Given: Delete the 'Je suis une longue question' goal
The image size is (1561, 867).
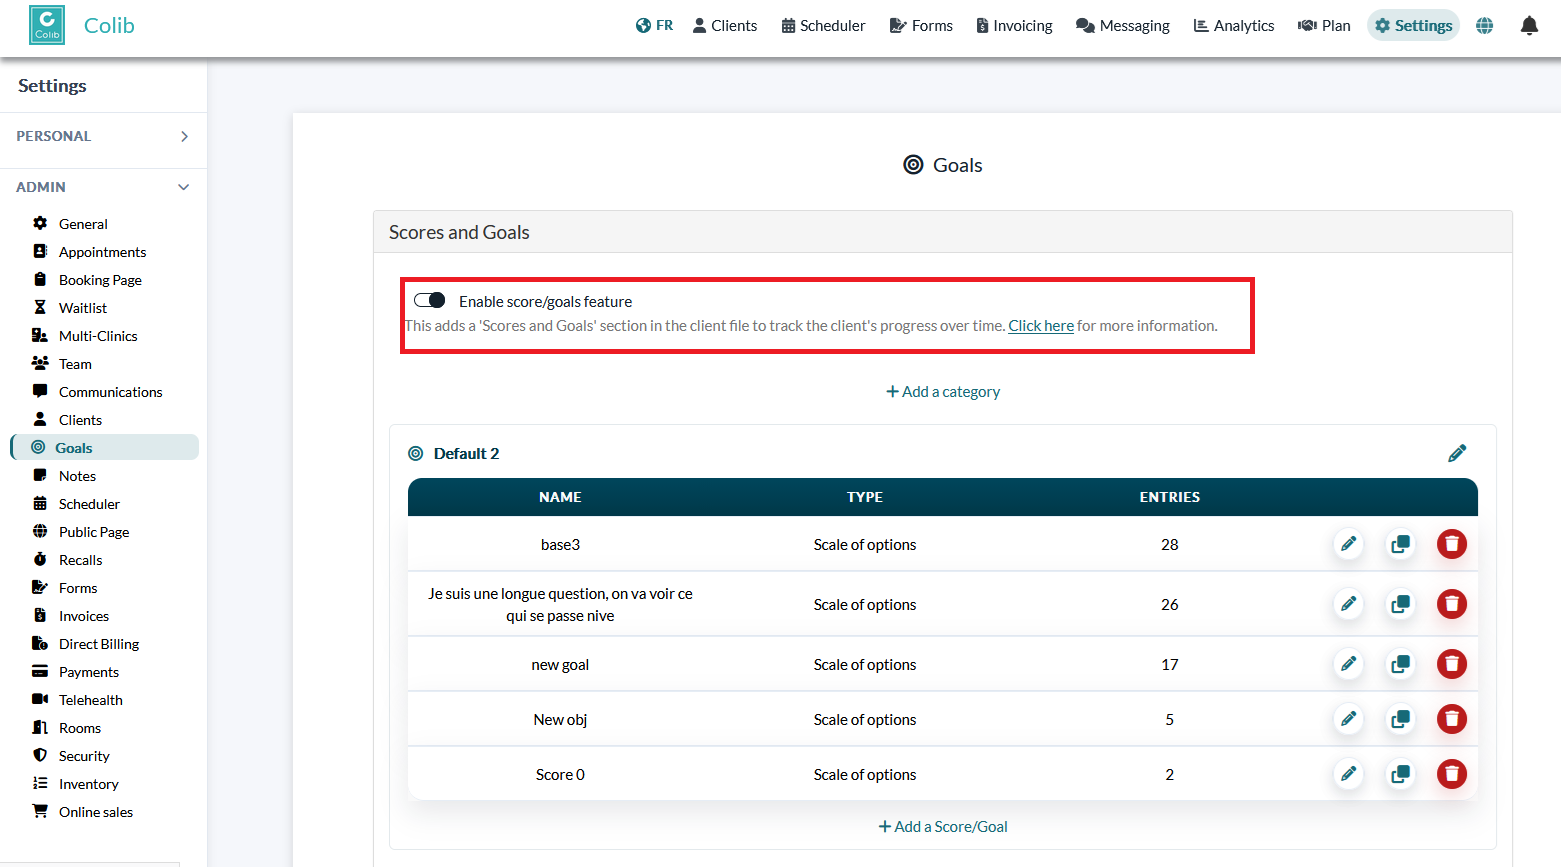Looking at the screenshot, I should tap(1452, 604).
